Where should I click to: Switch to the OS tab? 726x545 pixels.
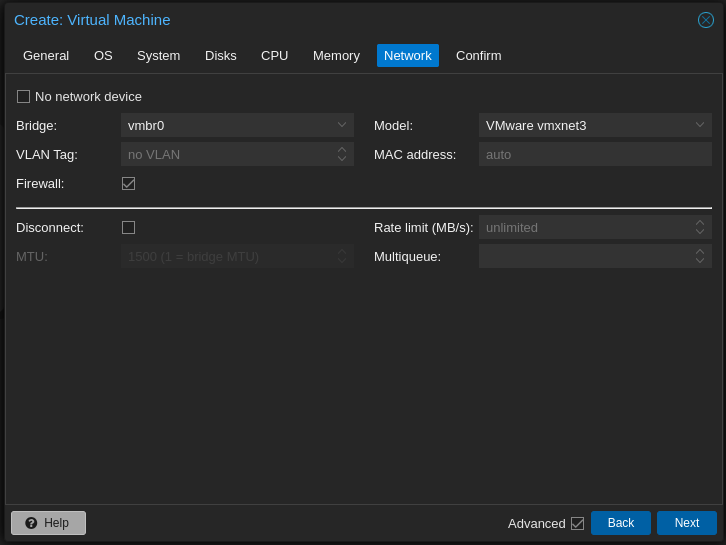pos(103,56)
